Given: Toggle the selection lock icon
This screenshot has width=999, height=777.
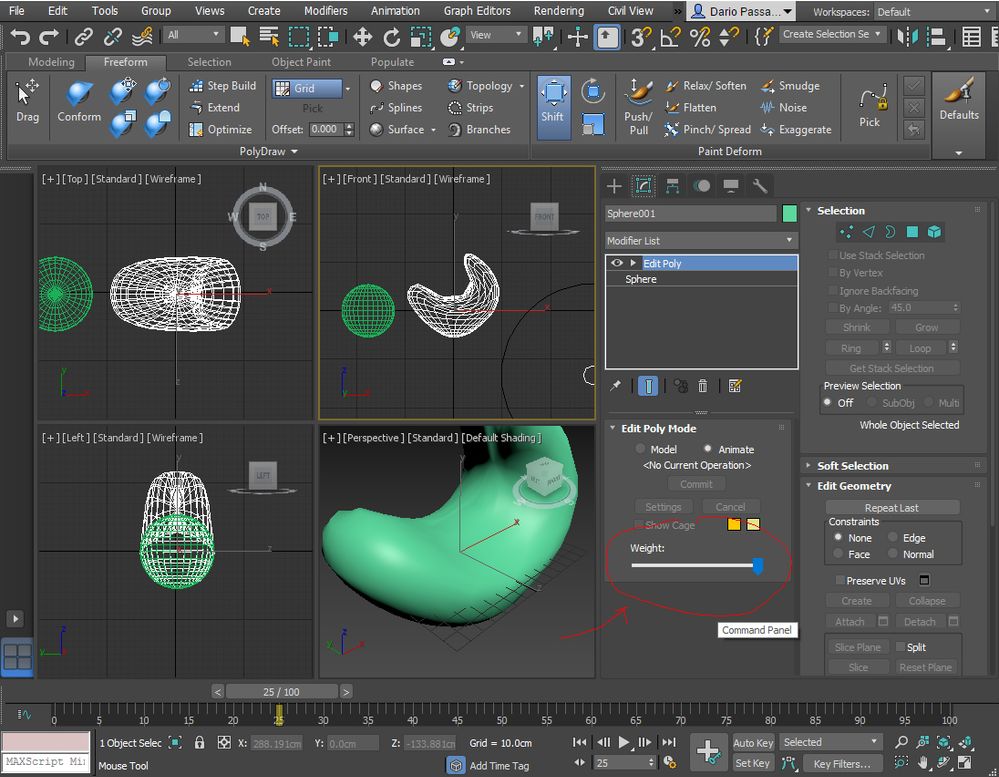Looking at the screenshot, I should (x=199, y=743).
